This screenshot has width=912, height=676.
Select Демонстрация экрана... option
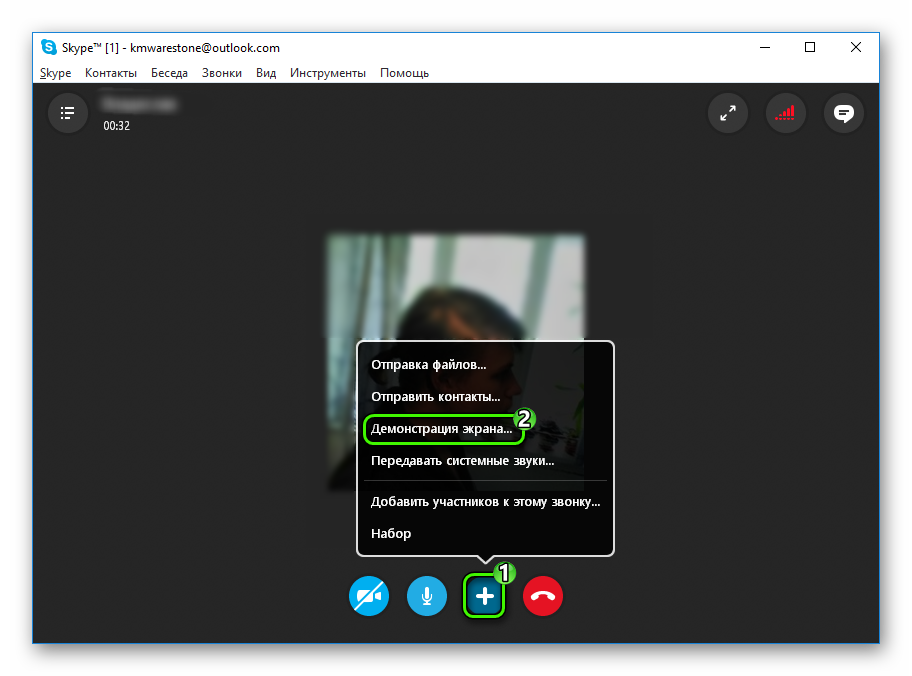click(443, 429)
